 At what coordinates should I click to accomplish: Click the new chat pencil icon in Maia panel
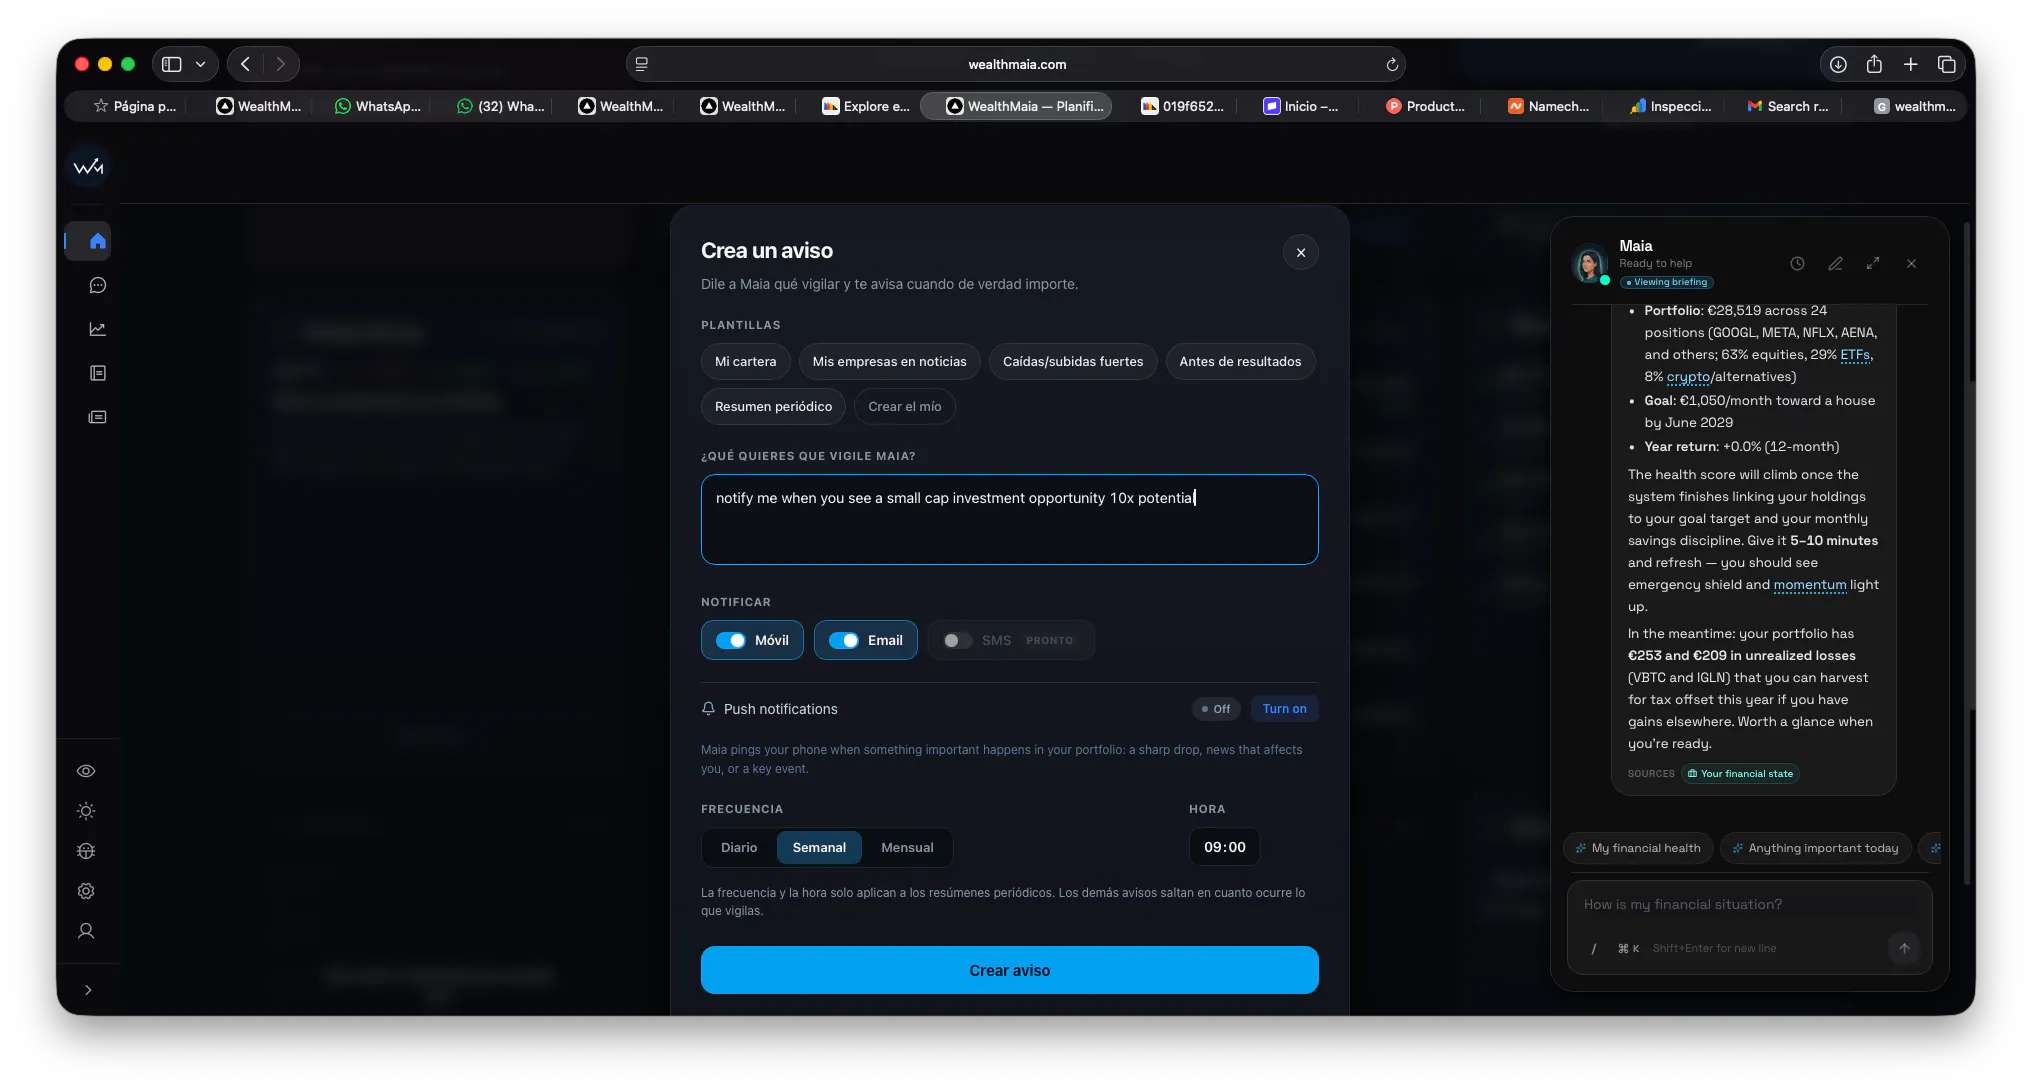[x=1835, y=264]
